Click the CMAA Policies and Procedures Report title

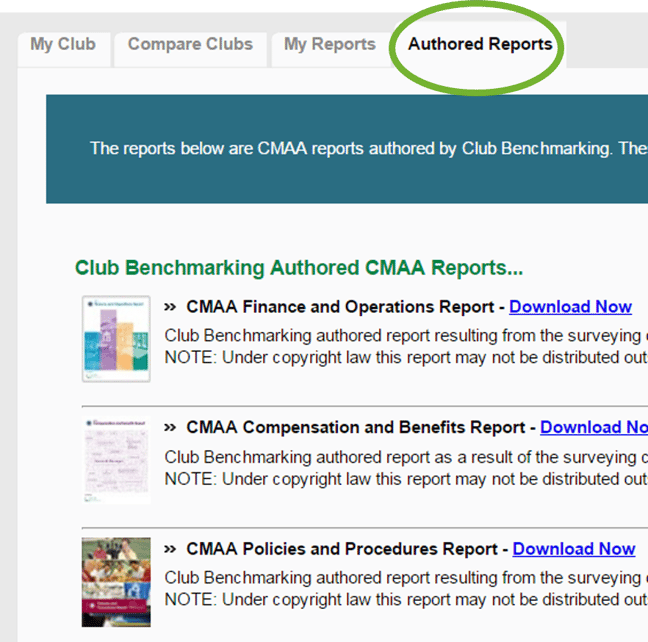[342, 549]
